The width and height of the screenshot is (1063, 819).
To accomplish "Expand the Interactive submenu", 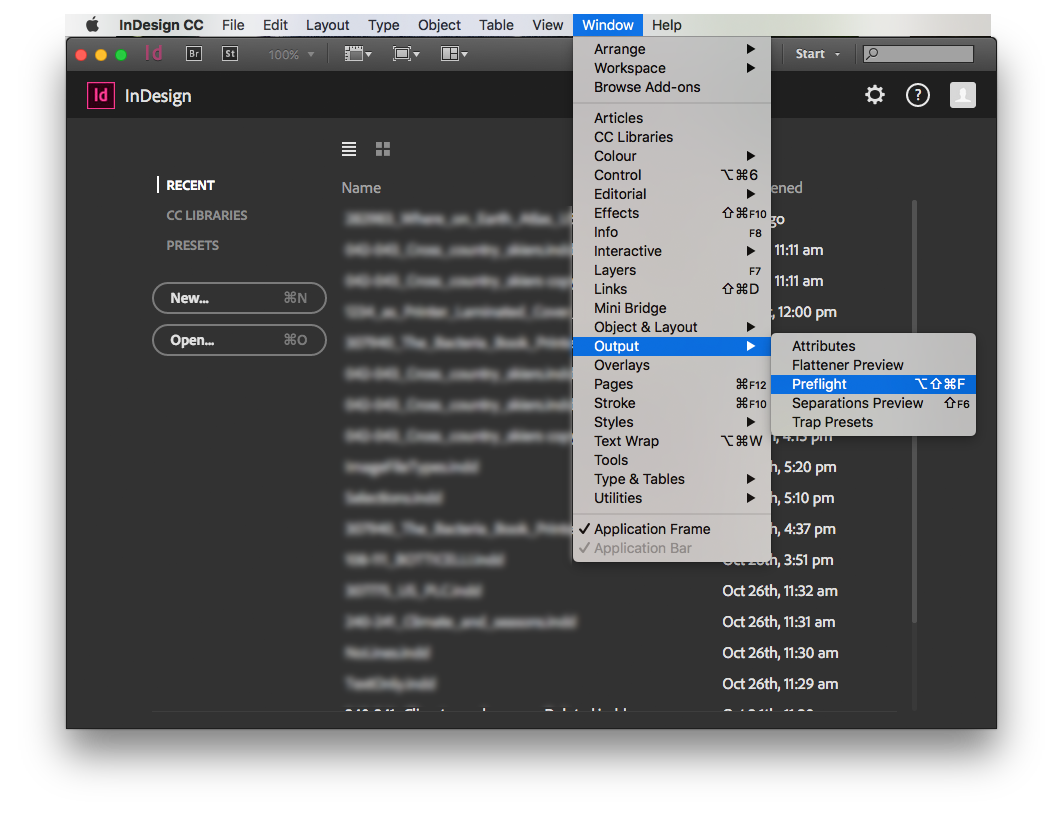I will [672, 251].
